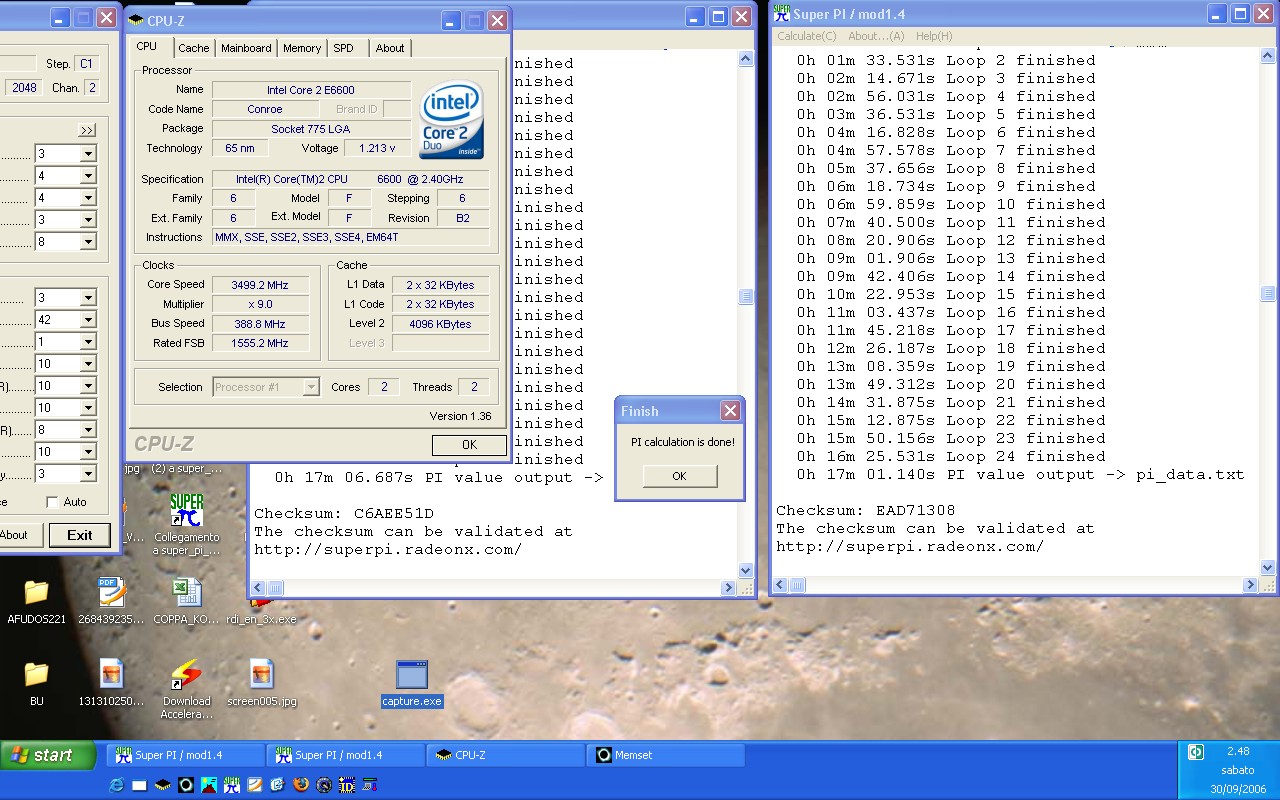This screenshot has height=800, width=1280.
Task: Open the COPPA_KO Excel file
Action: pos(186,593)
